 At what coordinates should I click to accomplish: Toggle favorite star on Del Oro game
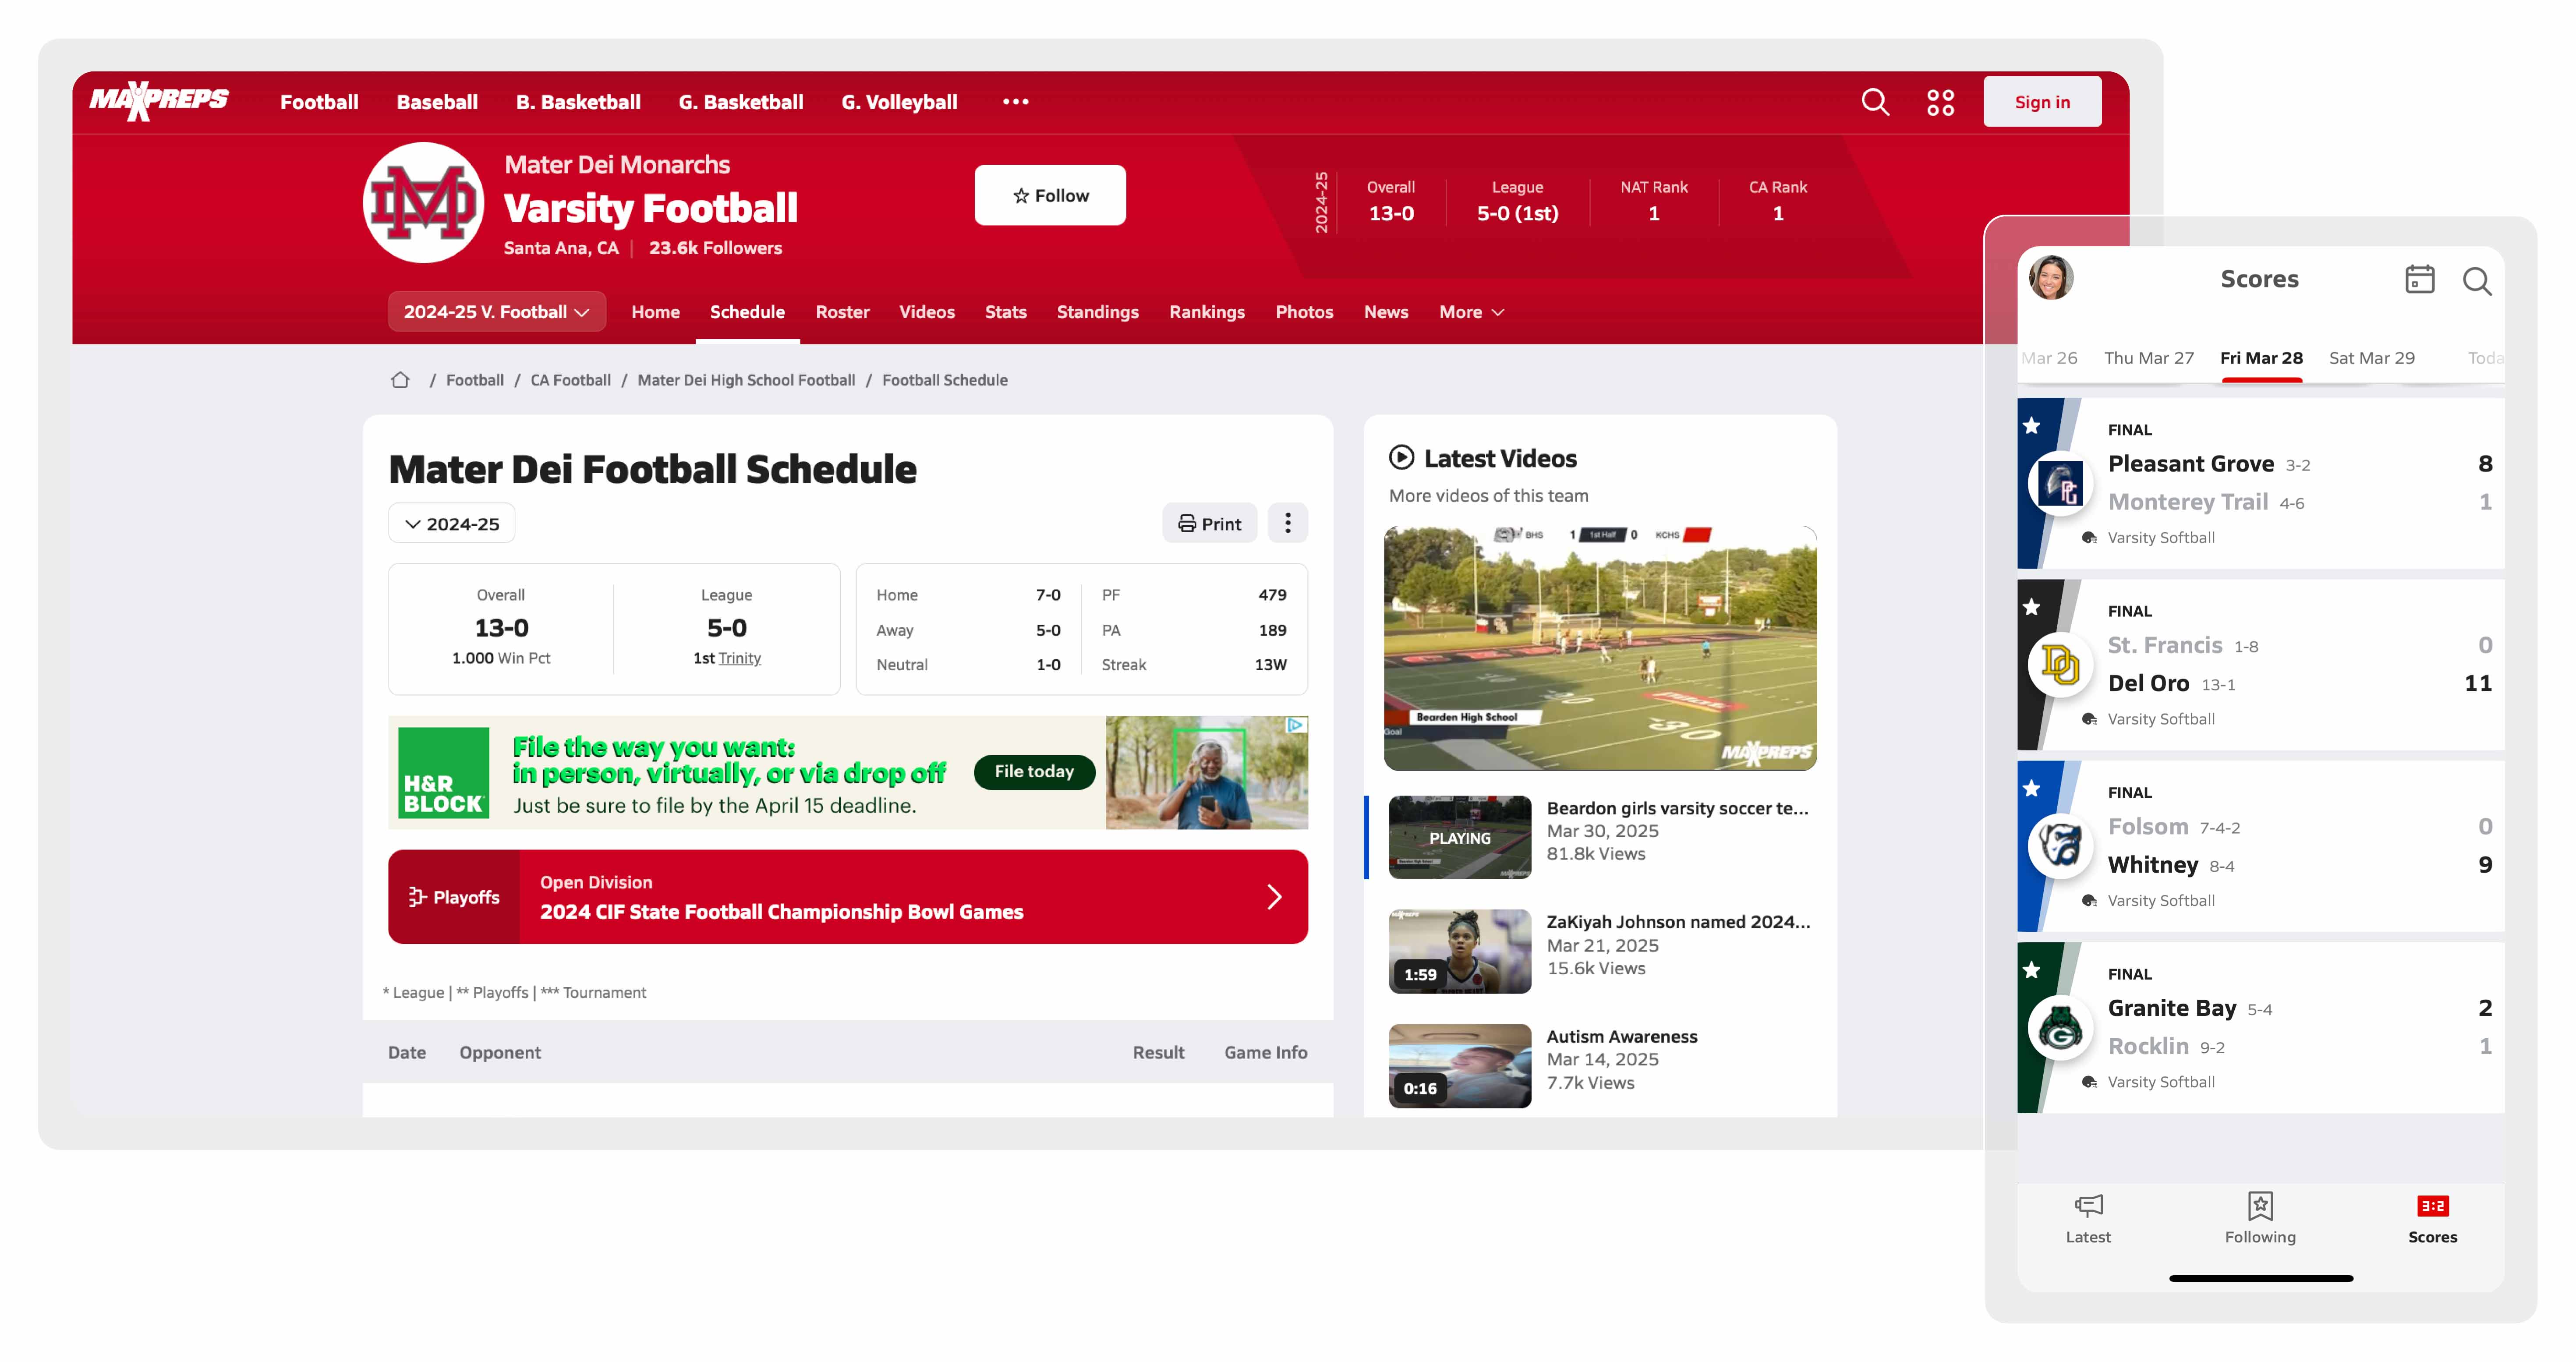pos(2031,607)
